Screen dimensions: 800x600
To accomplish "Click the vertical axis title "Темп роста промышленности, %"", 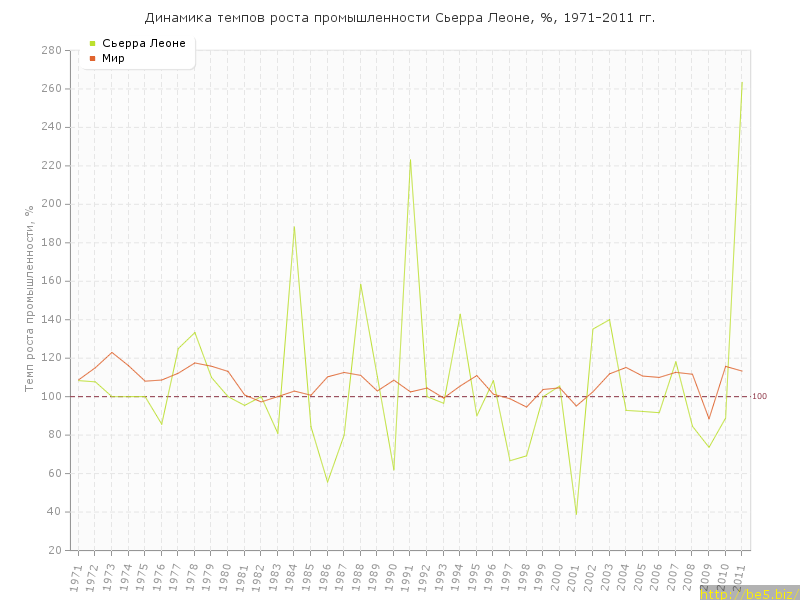I will tap(30, 298).
